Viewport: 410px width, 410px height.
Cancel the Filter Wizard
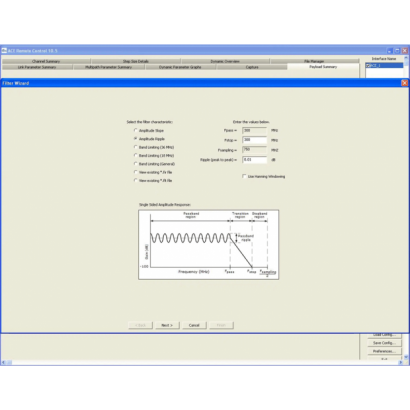click(194, 325)
